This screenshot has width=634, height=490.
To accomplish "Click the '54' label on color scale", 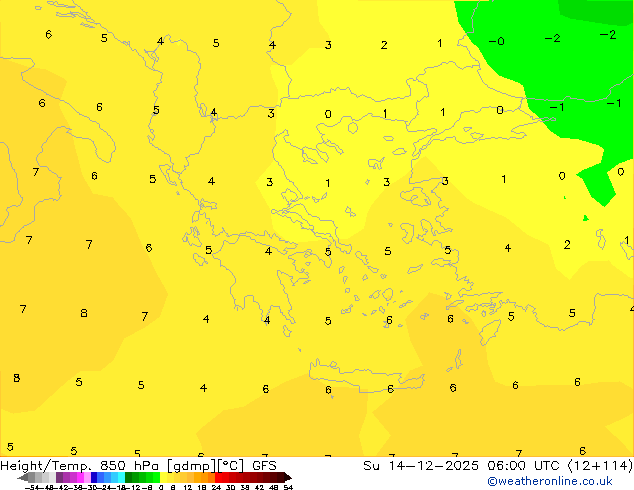I will [x=288, y=487].
